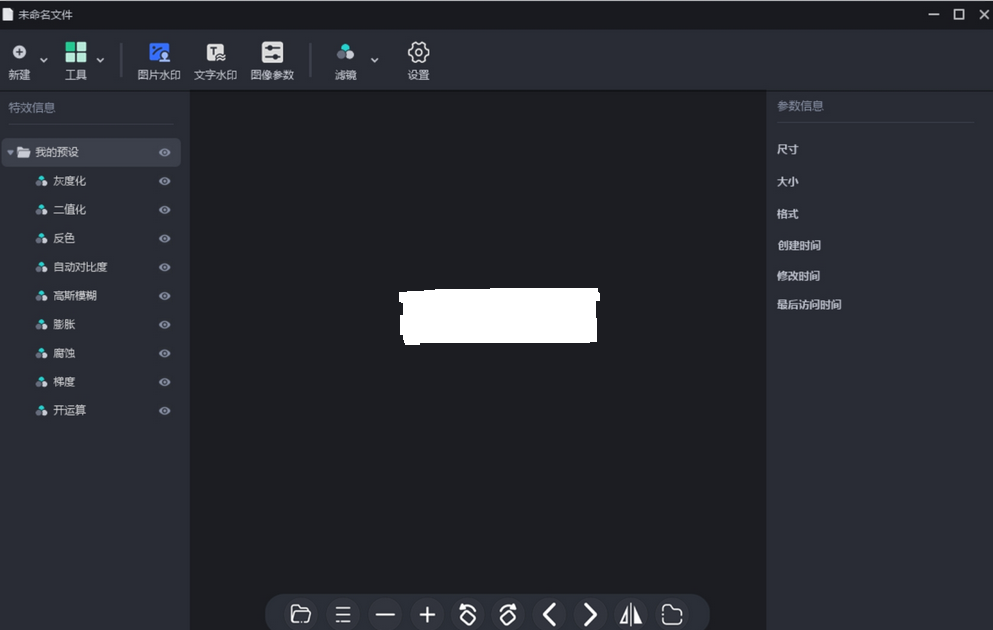Select the 膨胀 preset
Screen dimensions: 993x630
coord(64,324)
